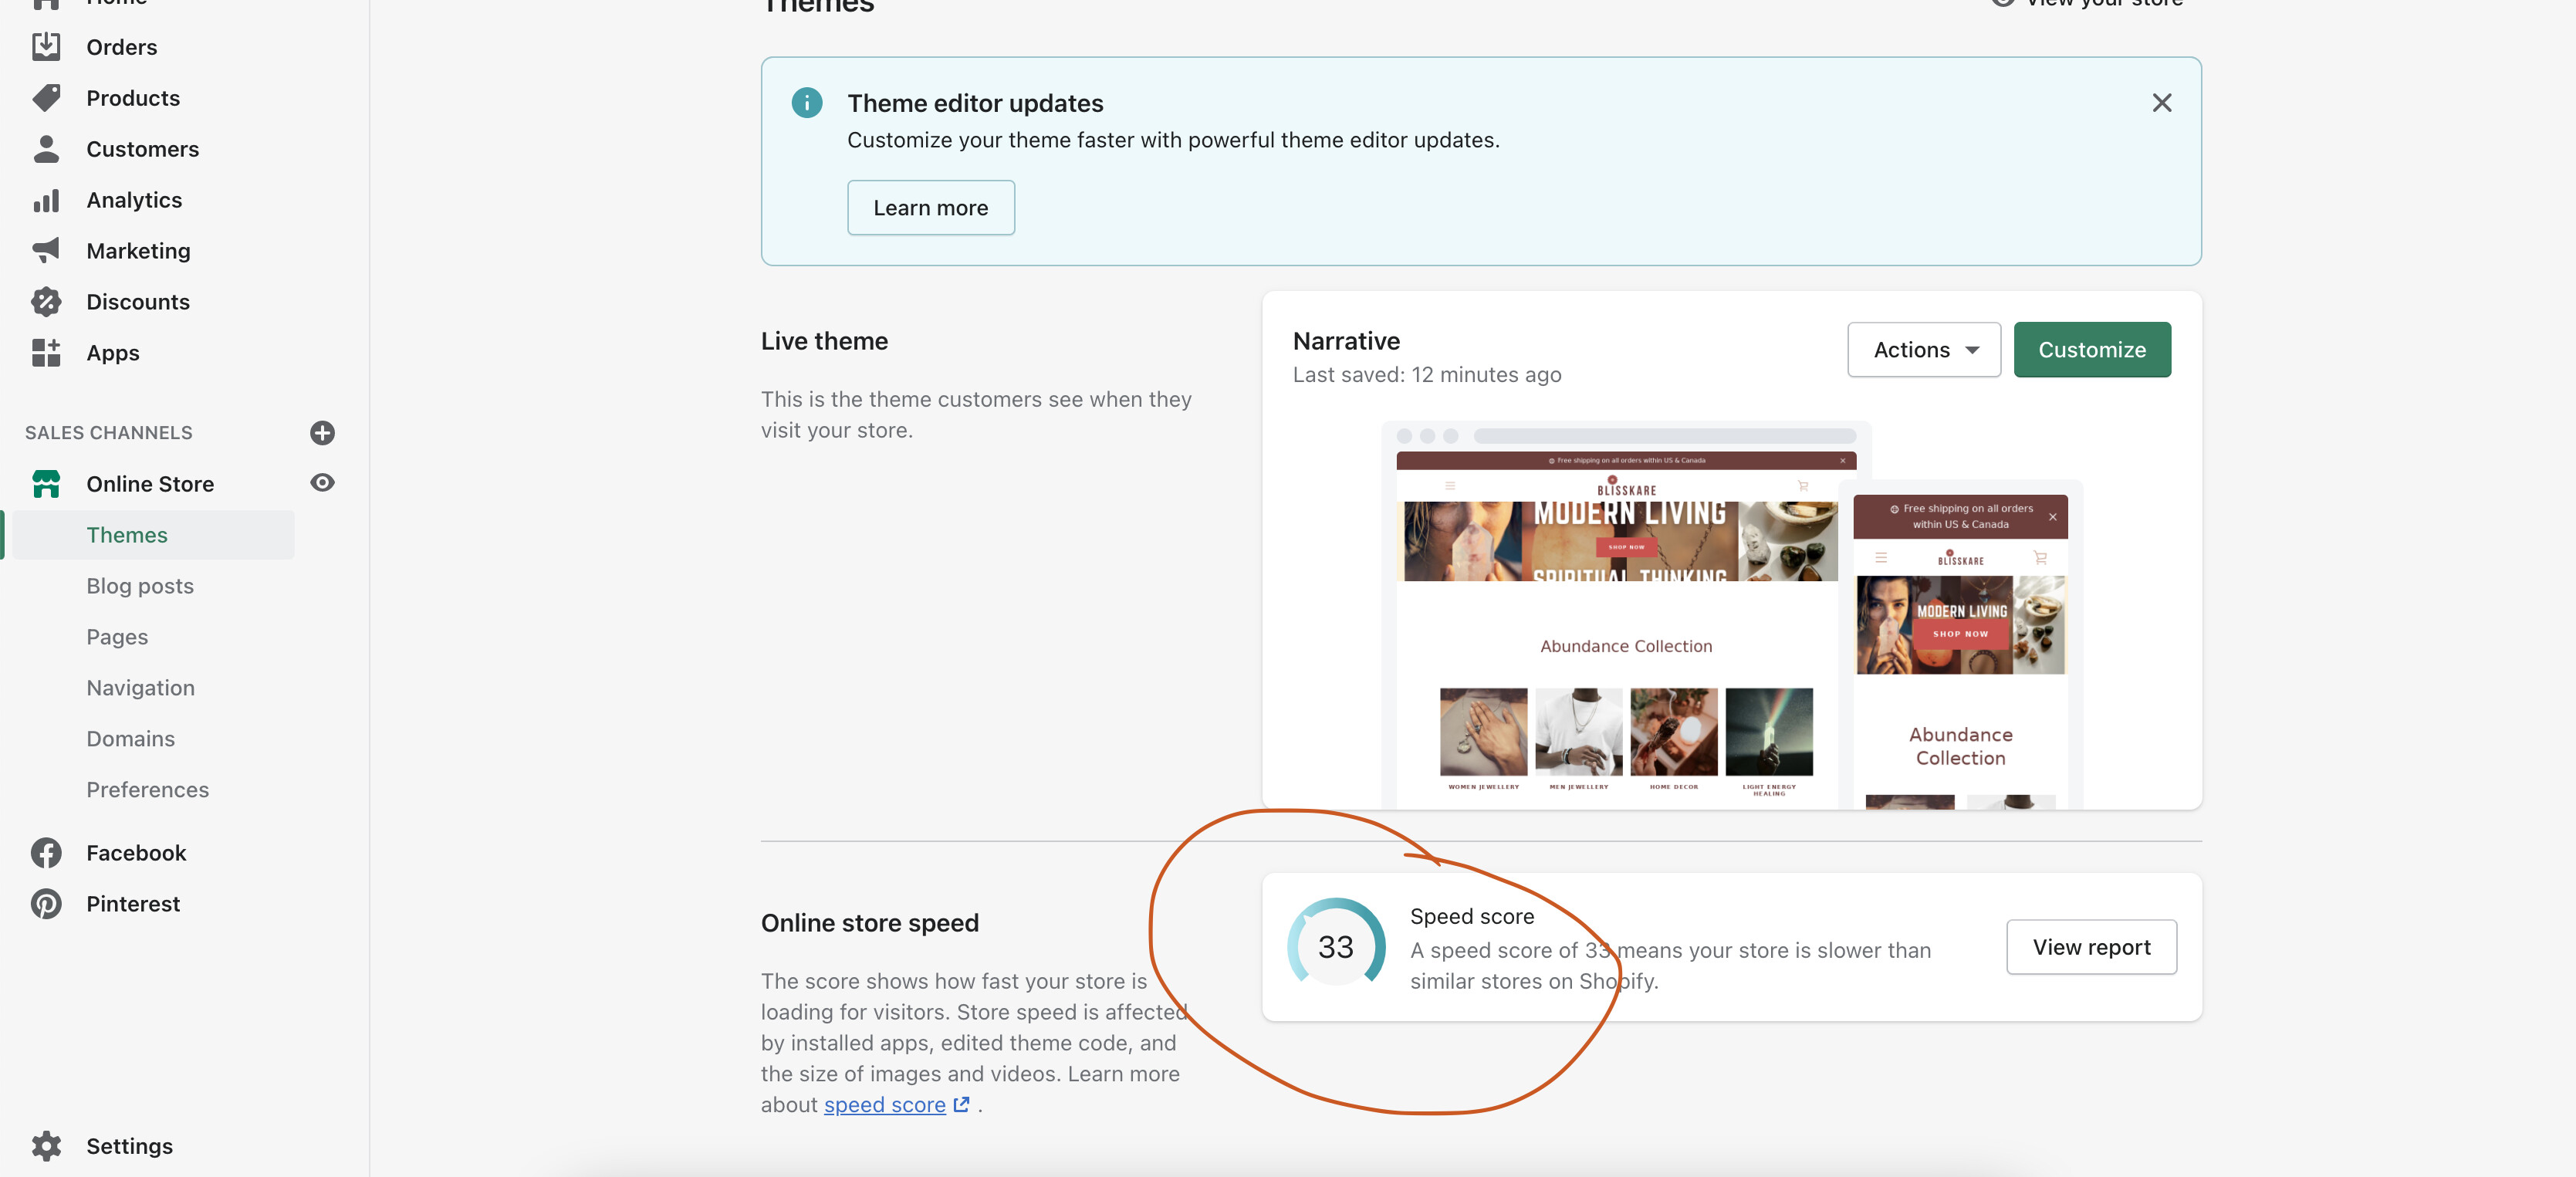Add a sales channel with plus icon
This screenshot has width=2576, height=1177.
pos(322,432)
